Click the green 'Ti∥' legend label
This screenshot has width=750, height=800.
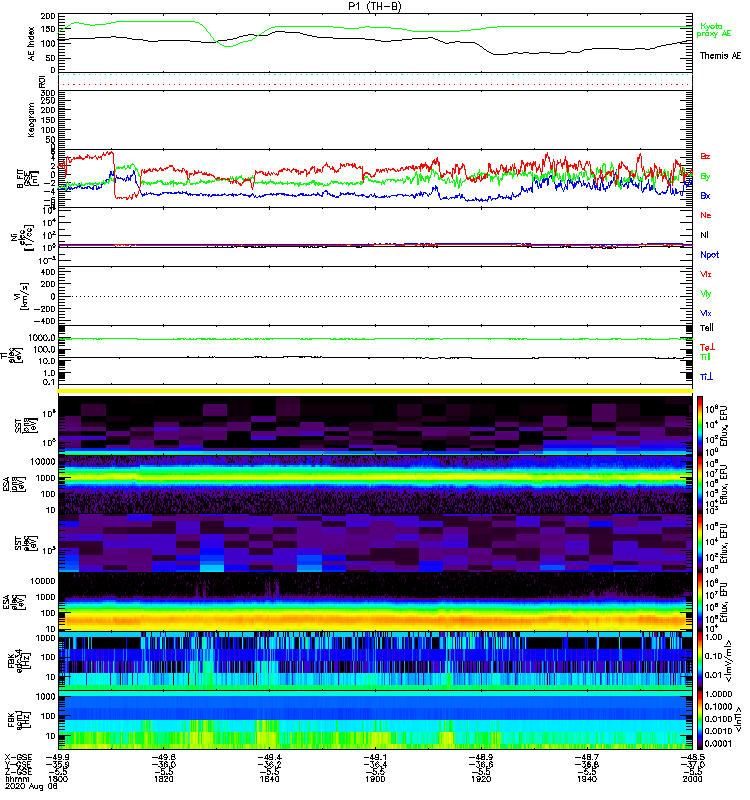click(x=705, y=357)
